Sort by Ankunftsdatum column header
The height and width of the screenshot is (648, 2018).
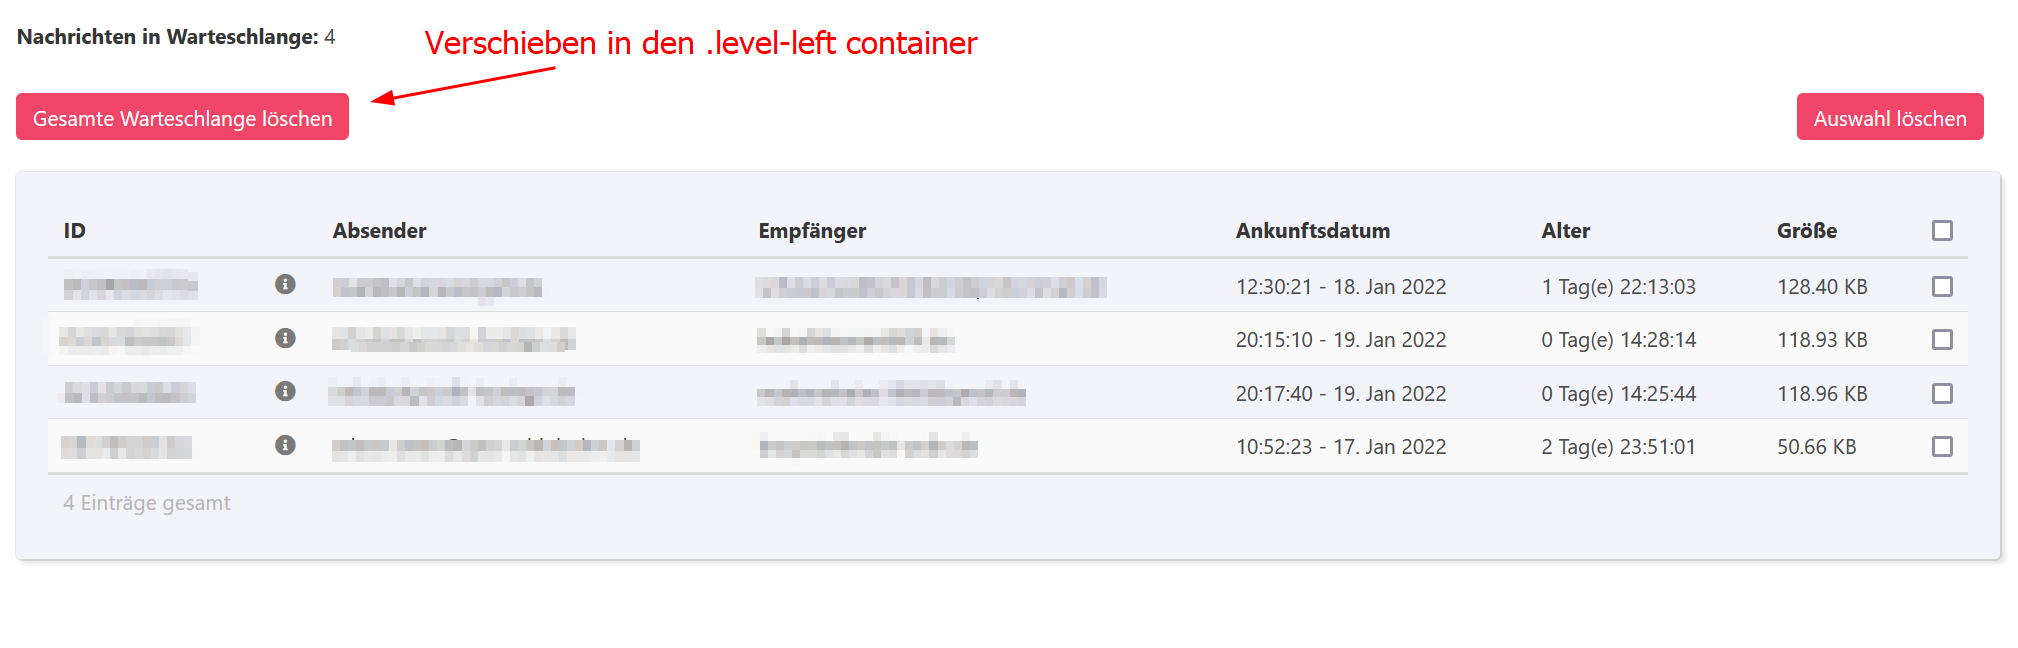(x=1312, y=231)
